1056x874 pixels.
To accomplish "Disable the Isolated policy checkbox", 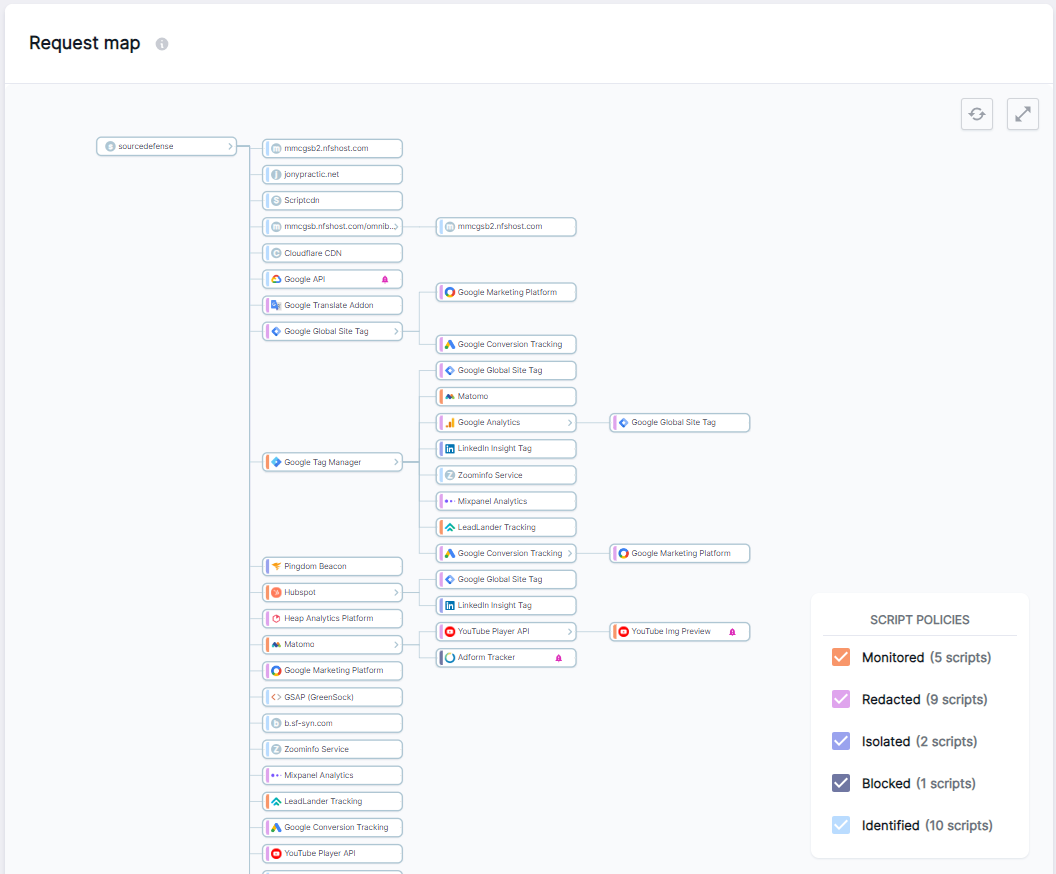I will coord(840,741).
